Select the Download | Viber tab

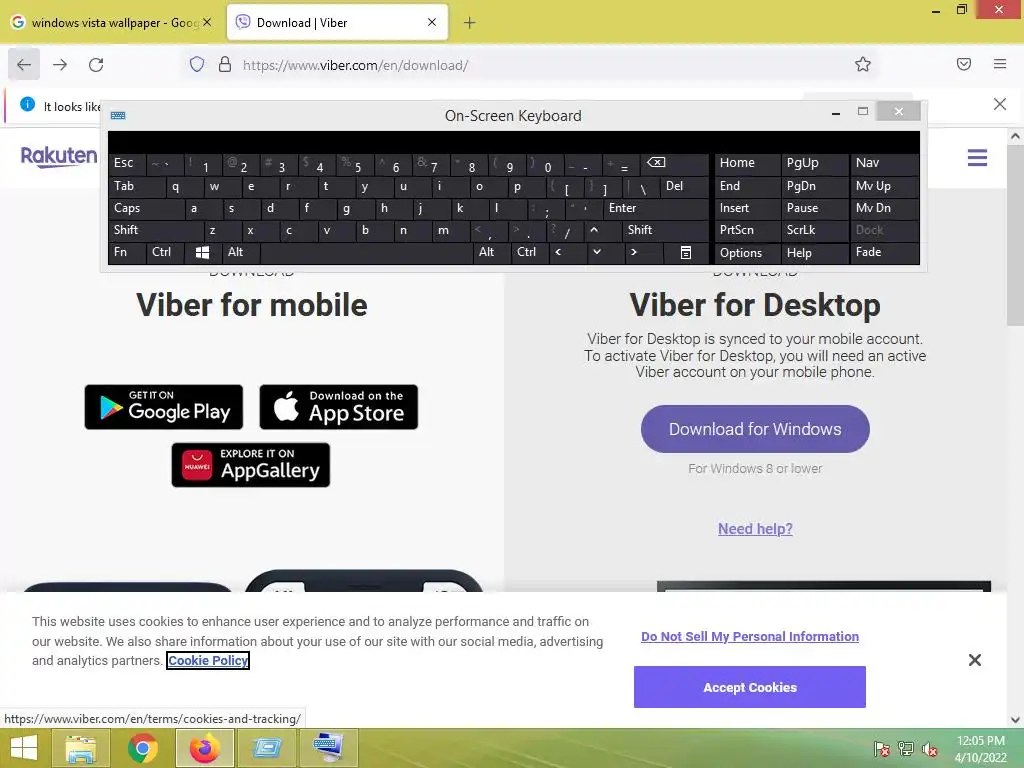(x=337, y=23)
